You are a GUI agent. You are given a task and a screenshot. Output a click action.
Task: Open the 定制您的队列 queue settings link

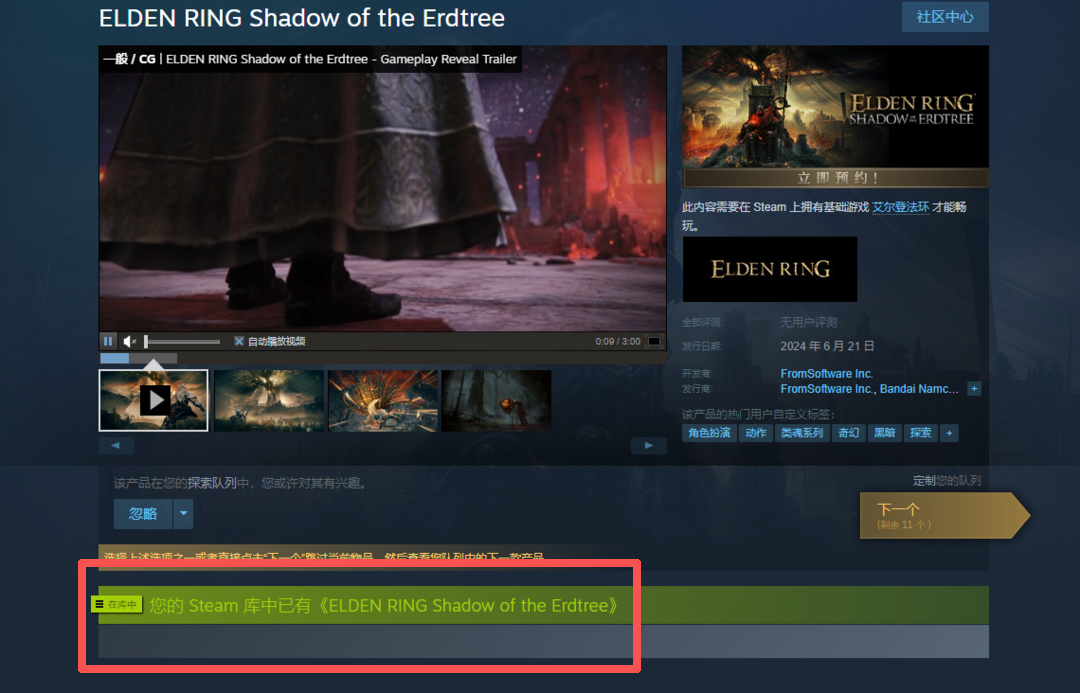(947, 481)
